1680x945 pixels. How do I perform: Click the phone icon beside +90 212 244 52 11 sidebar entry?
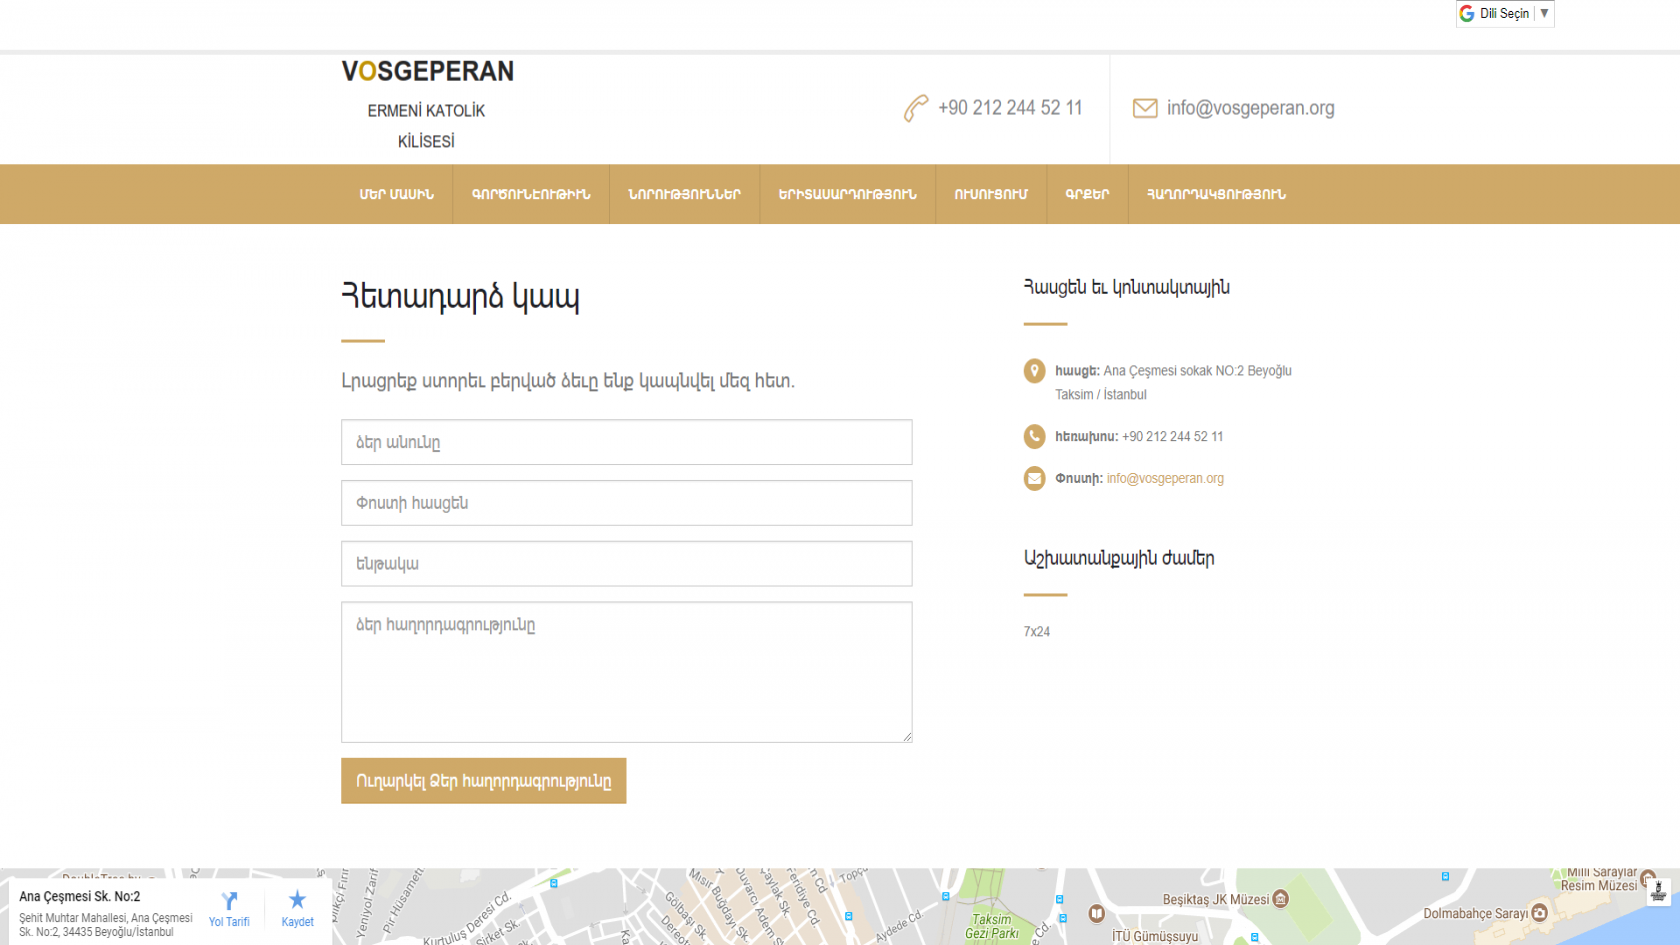click(1034, 436)
